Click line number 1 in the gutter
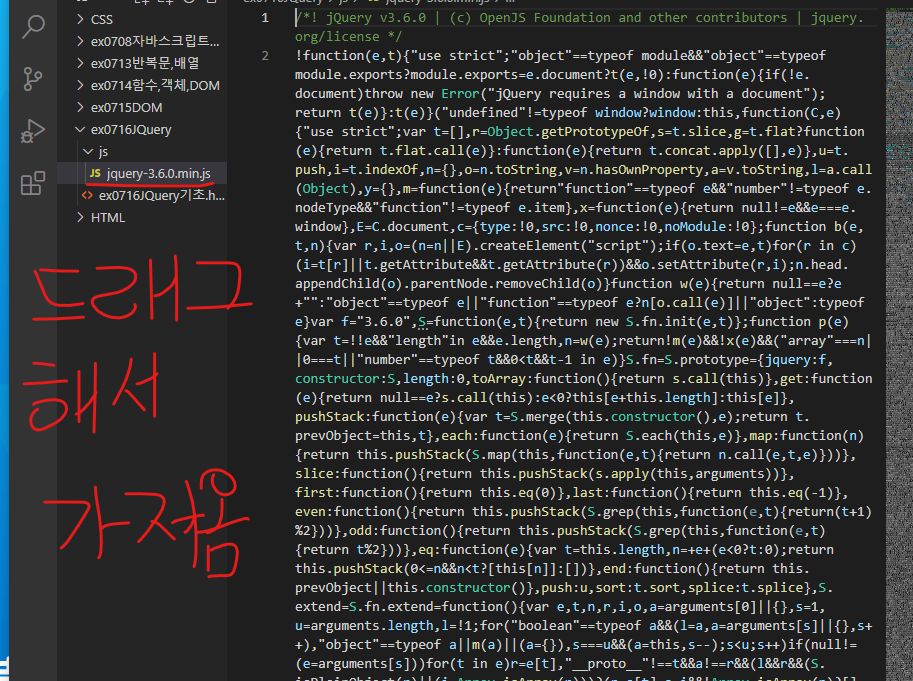913x681 pixels. pos(265,18)
